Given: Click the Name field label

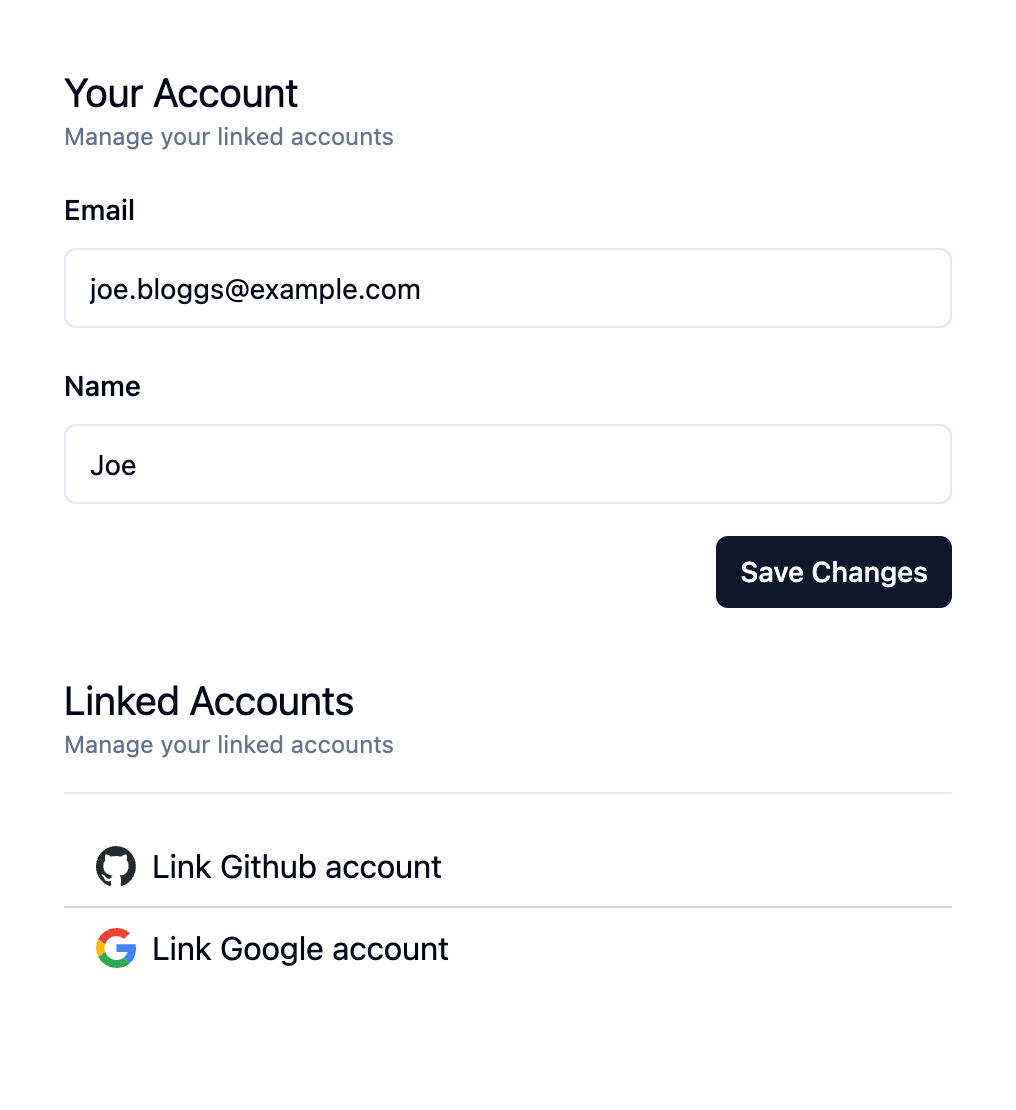Looking at the screenshot, I should pyautogui.click(x=103, y=387).
